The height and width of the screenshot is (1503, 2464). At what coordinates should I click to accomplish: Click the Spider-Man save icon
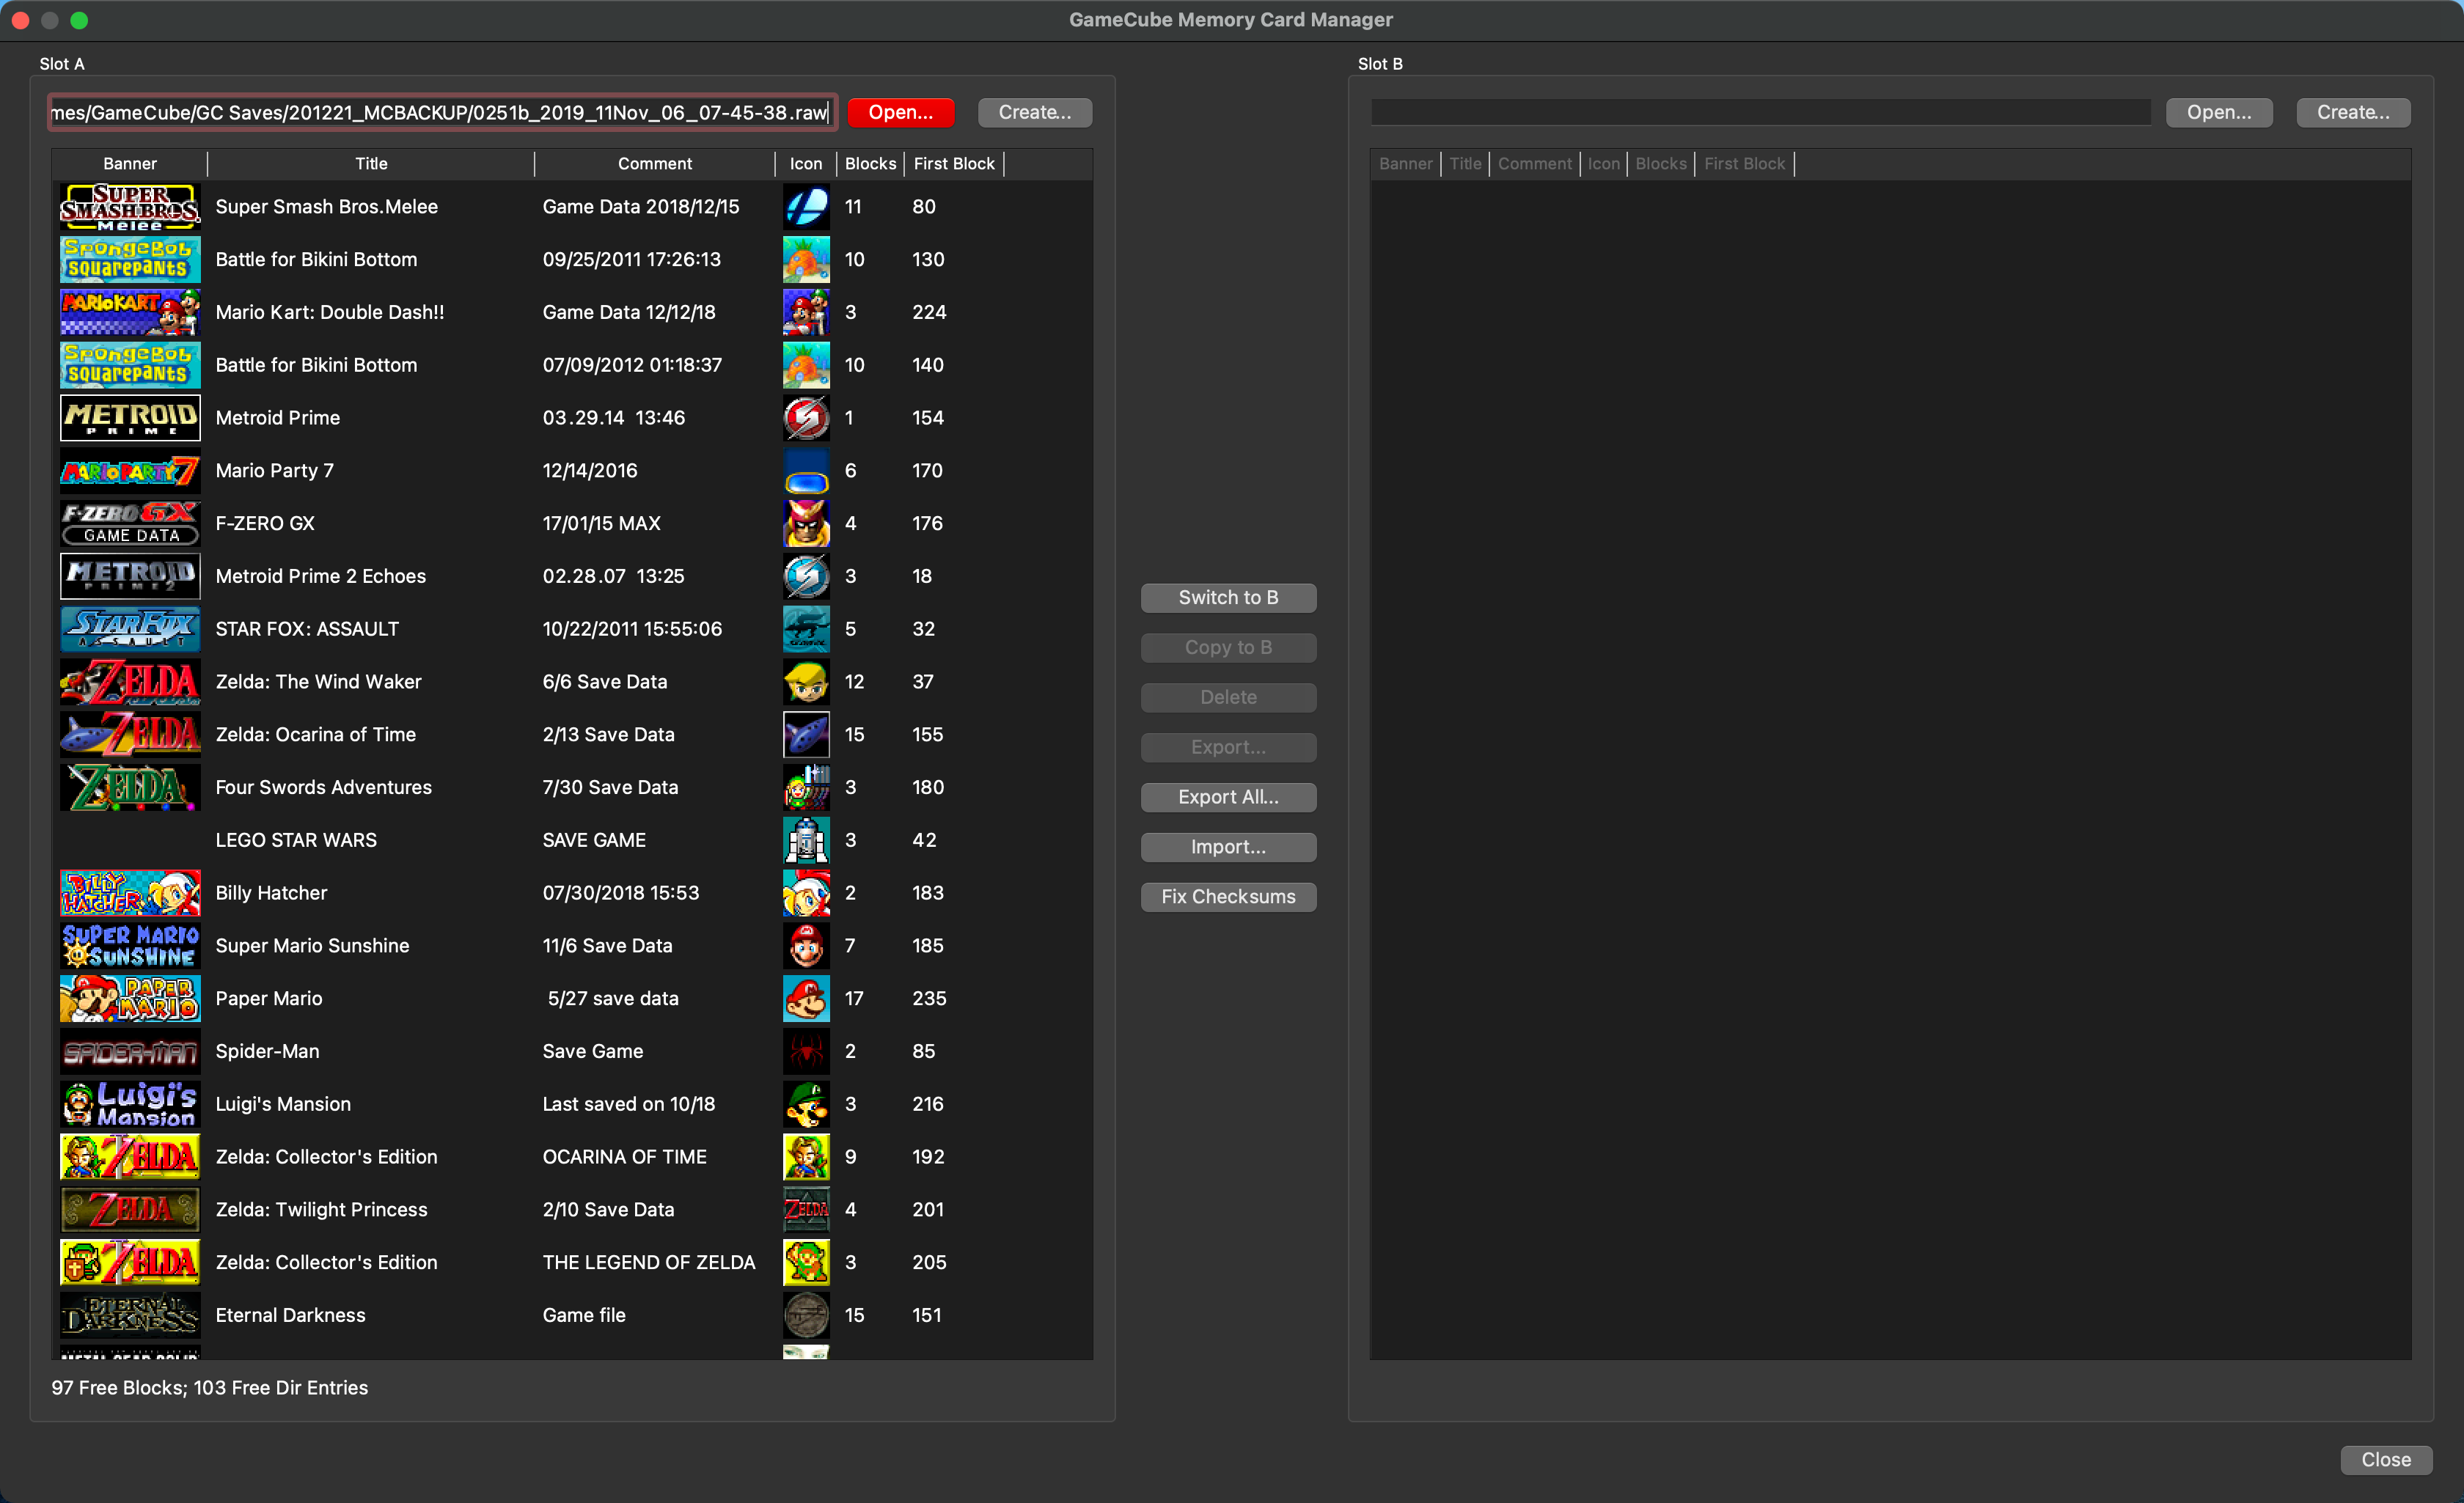806,1051
